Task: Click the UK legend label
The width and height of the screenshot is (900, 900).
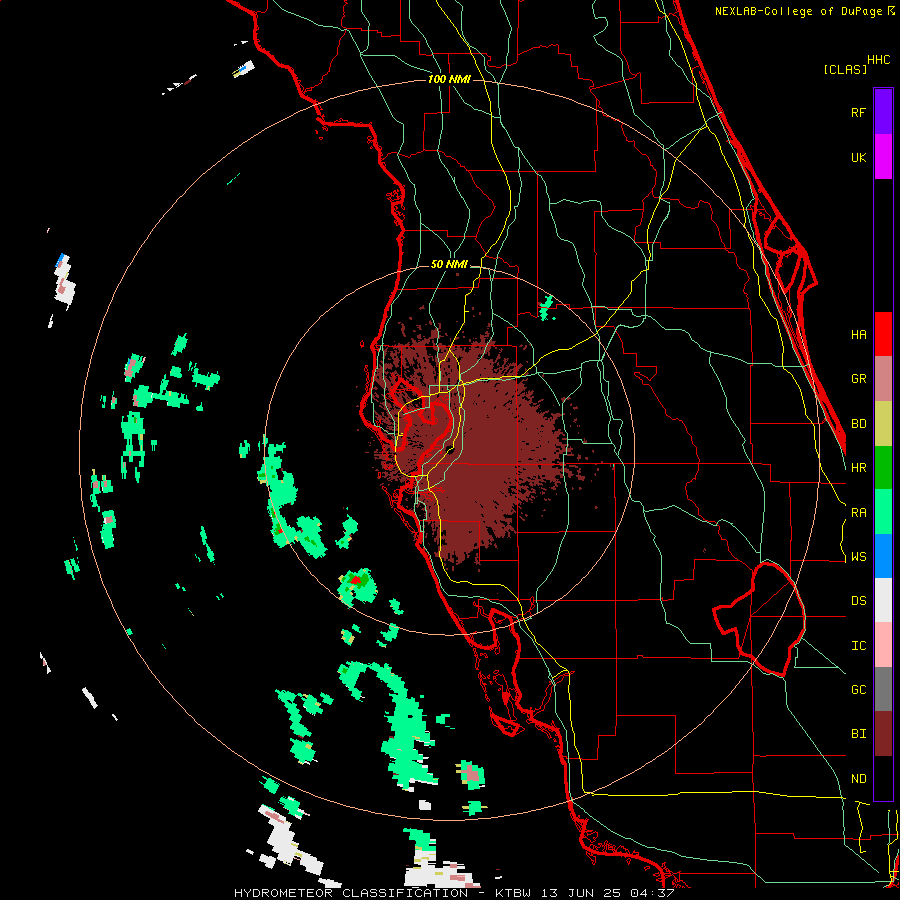Action: (858, 157)
